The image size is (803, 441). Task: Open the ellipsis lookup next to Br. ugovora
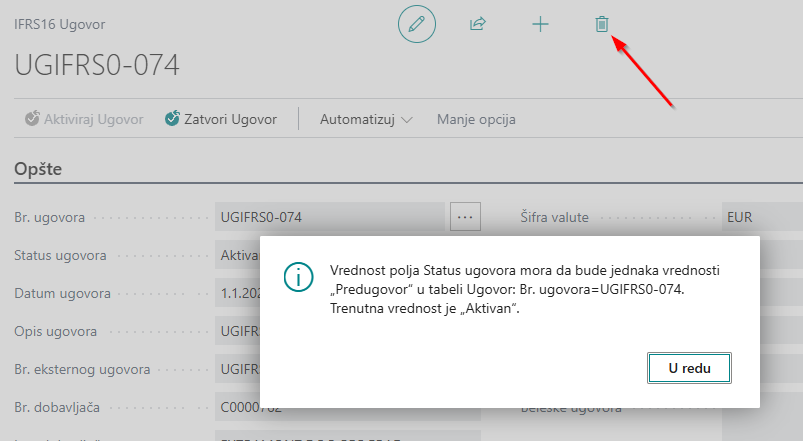pyautogui.click(x=465, y=217)
